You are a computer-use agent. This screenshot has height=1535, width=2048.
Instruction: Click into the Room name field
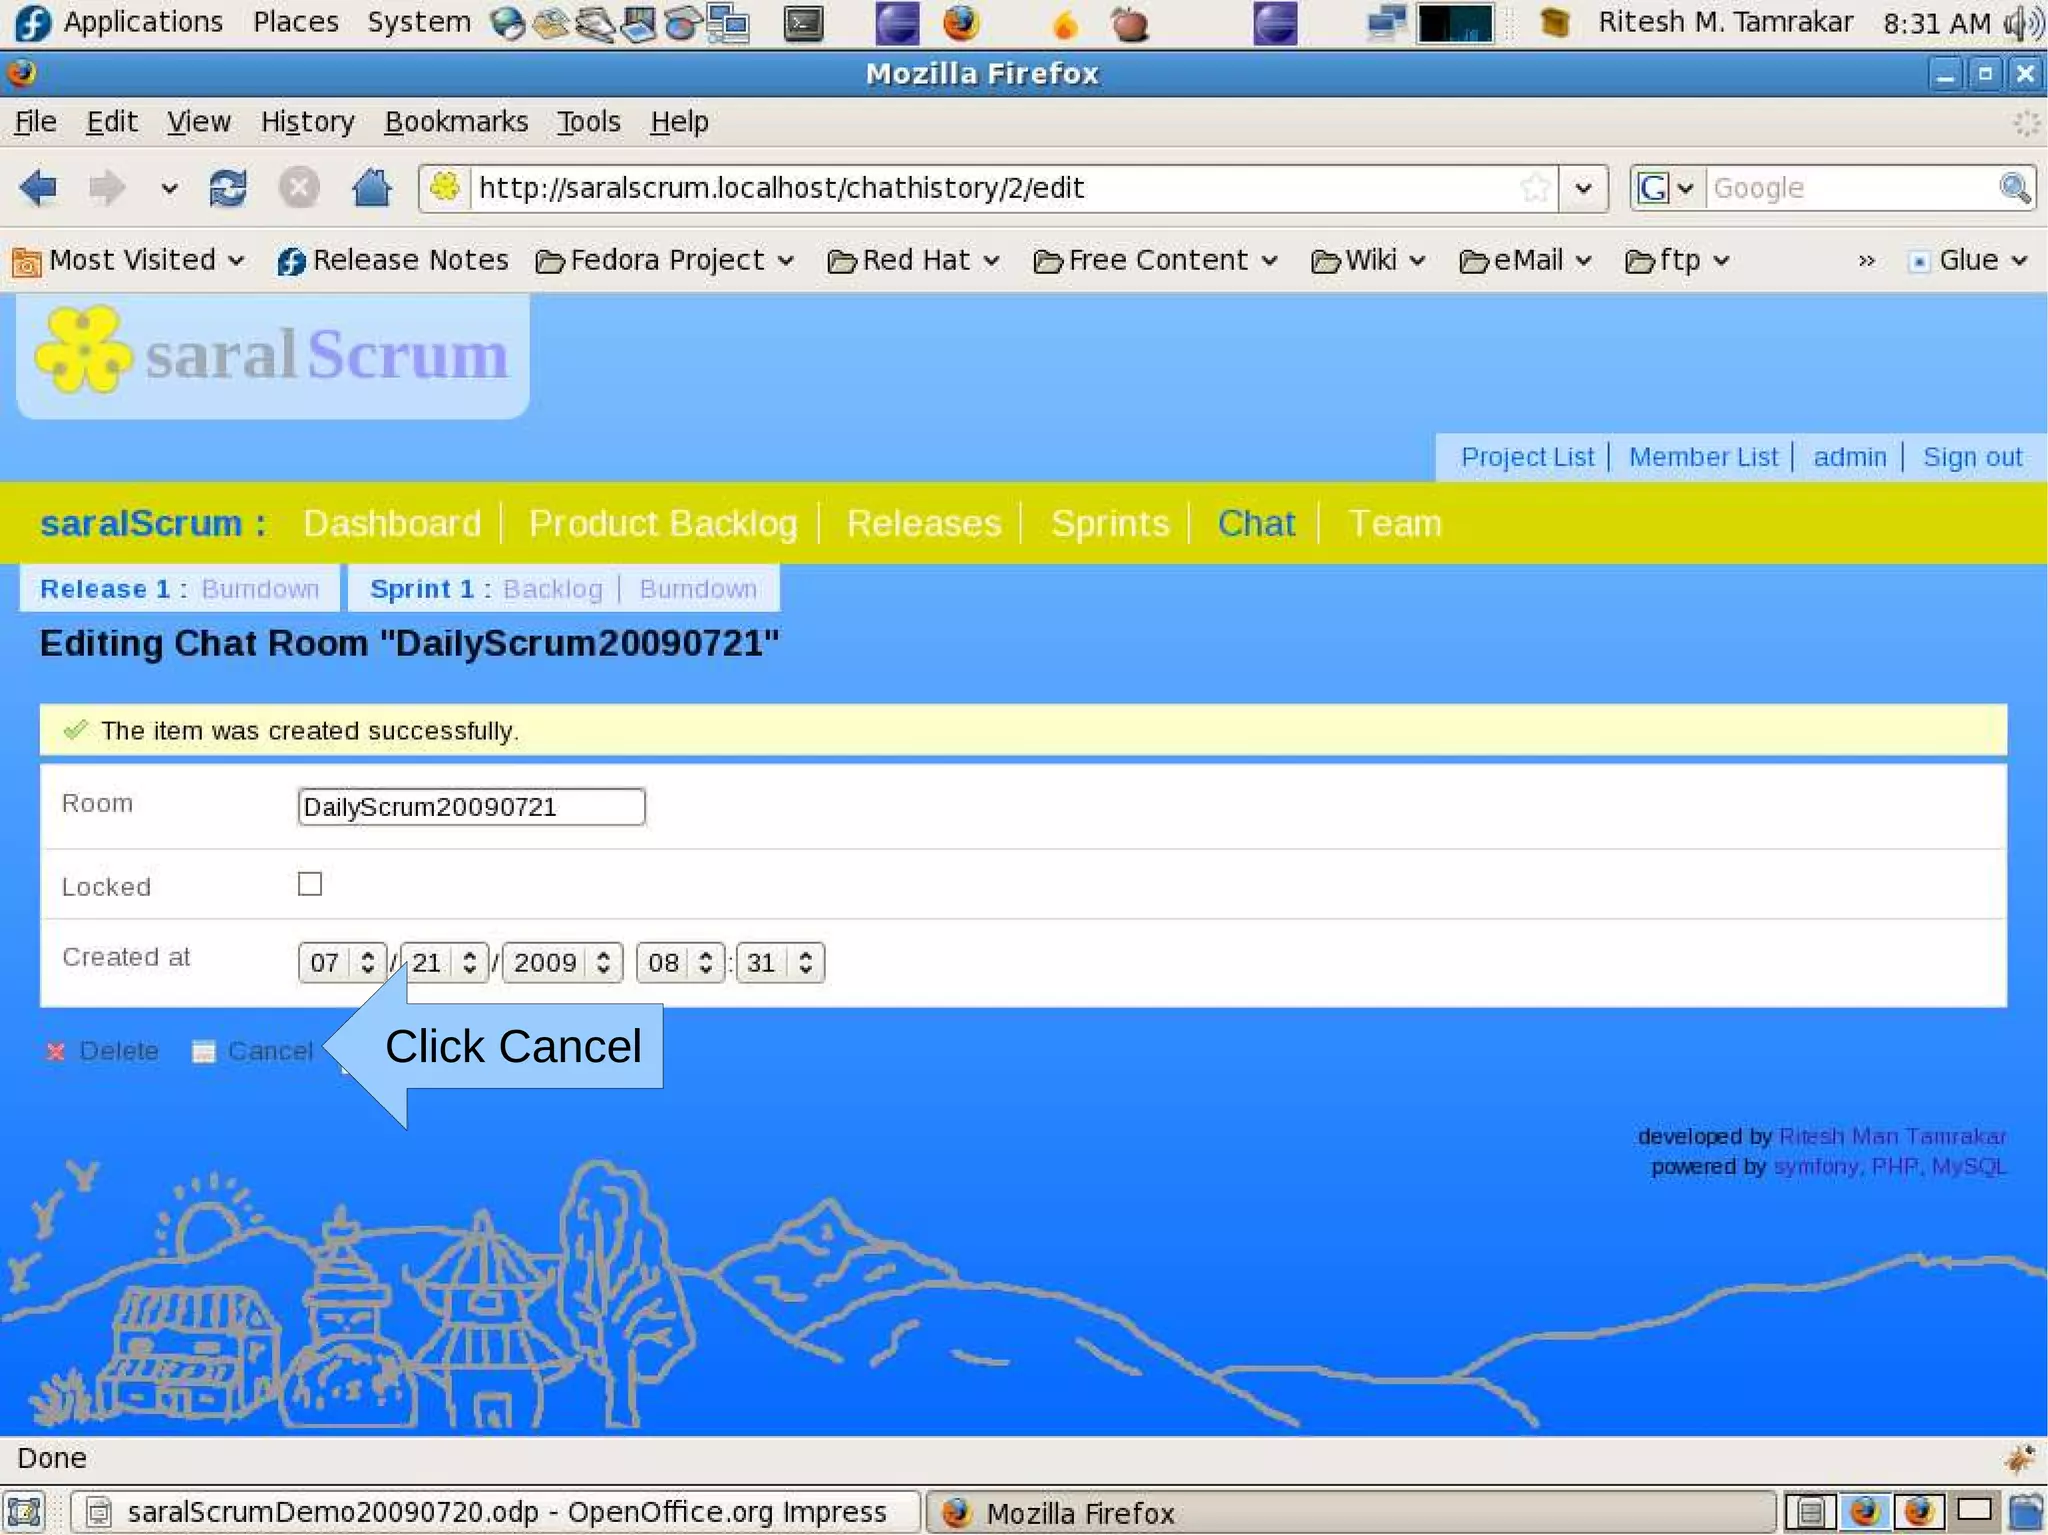coord(471,807)
